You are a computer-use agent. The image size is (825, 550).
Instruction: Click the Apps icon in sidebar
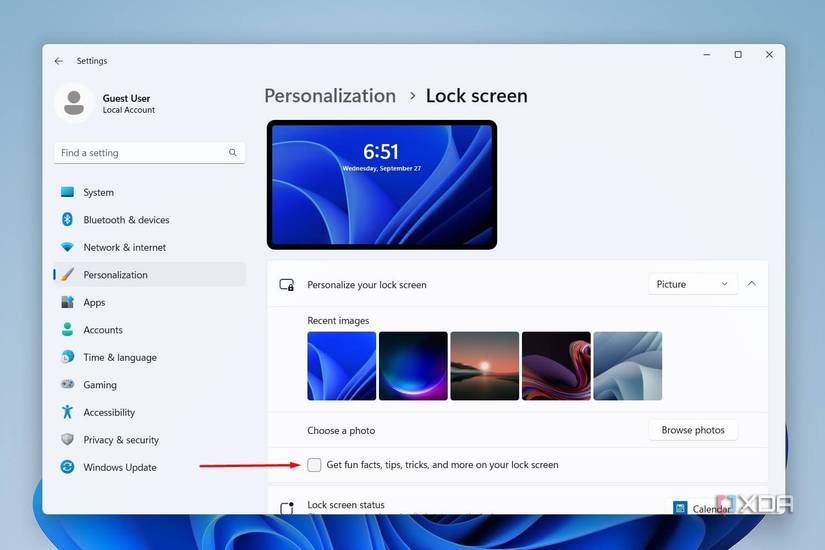tap(67, 302)
